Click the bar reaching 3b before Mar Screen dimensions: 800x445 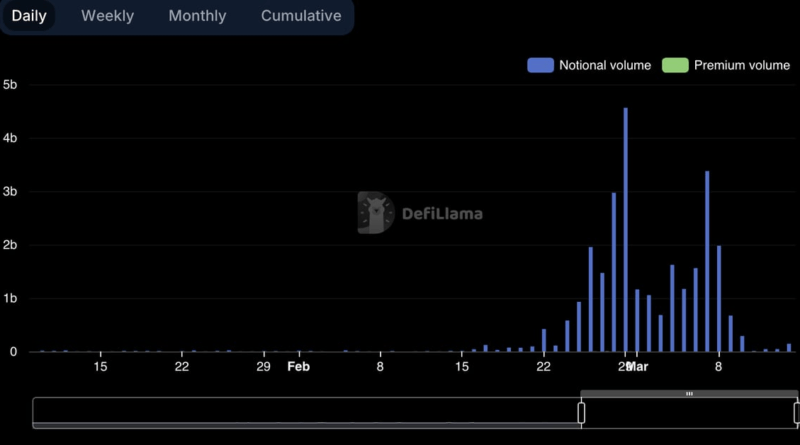coord(614,272)
